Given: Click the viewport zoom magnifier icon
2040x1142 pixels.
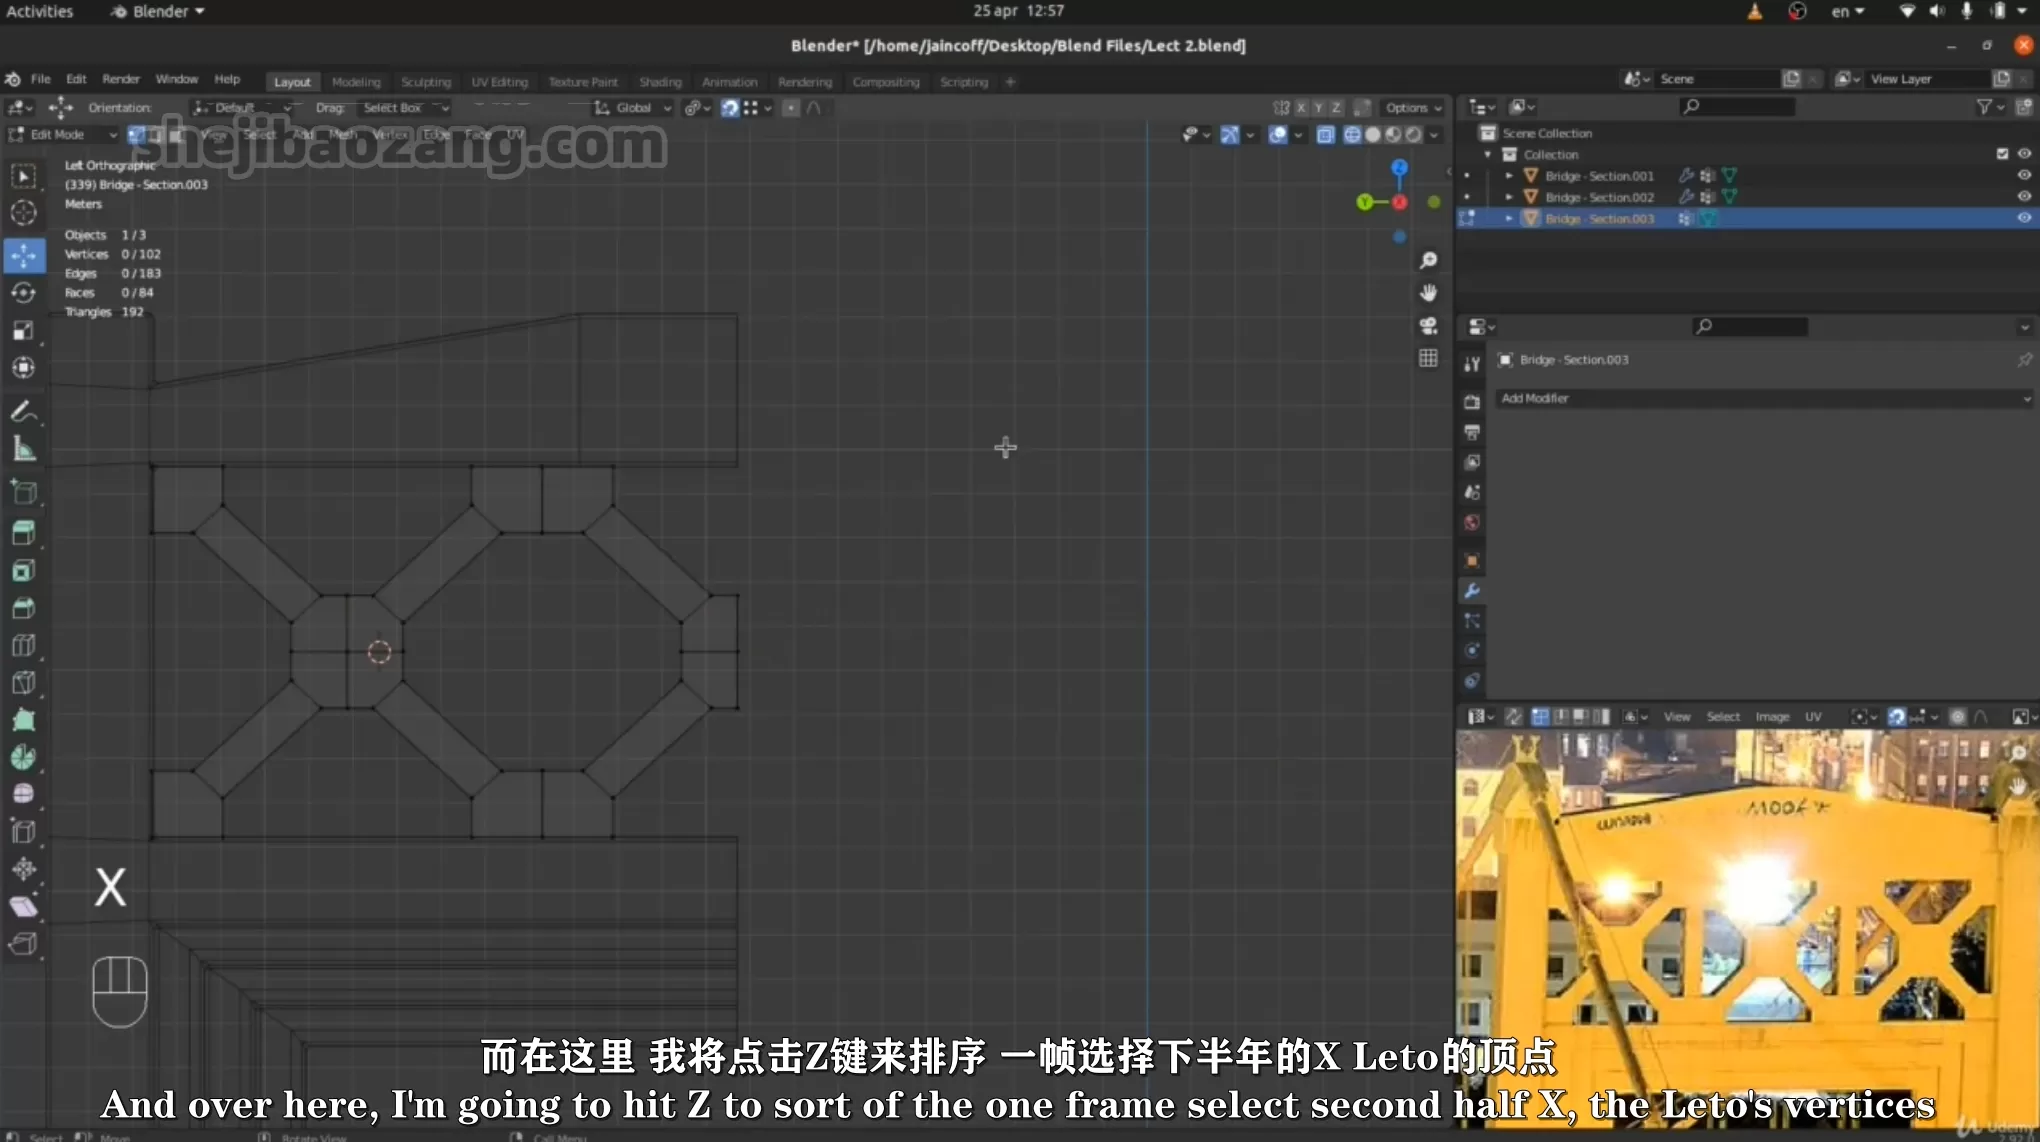Looking at the screenshot, I should pos(1428,260).
